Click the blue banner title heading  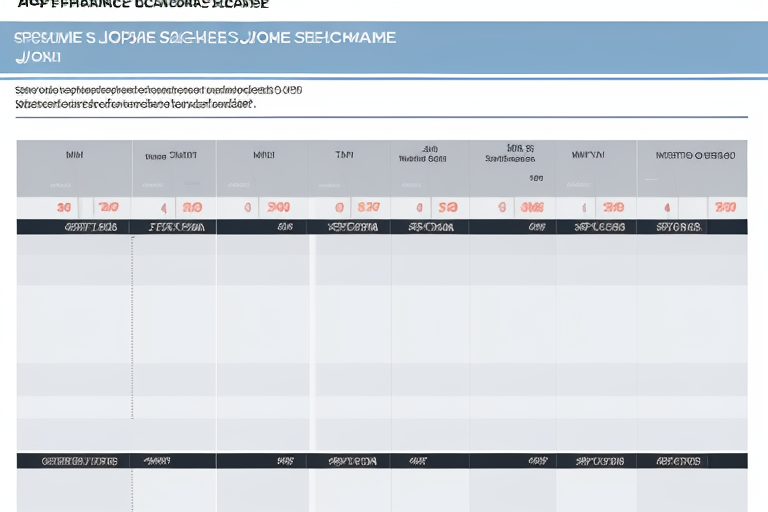(x=205, y=38)
